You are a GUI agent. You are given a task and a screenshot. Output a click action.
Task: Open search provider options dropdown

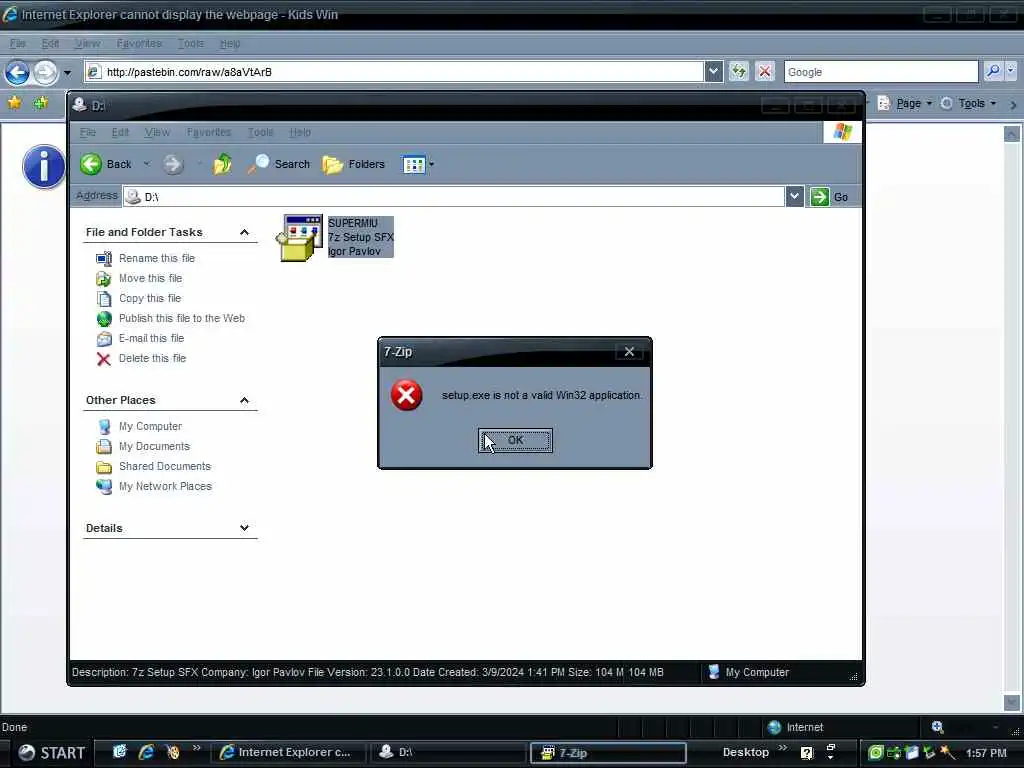(1011, 71)
